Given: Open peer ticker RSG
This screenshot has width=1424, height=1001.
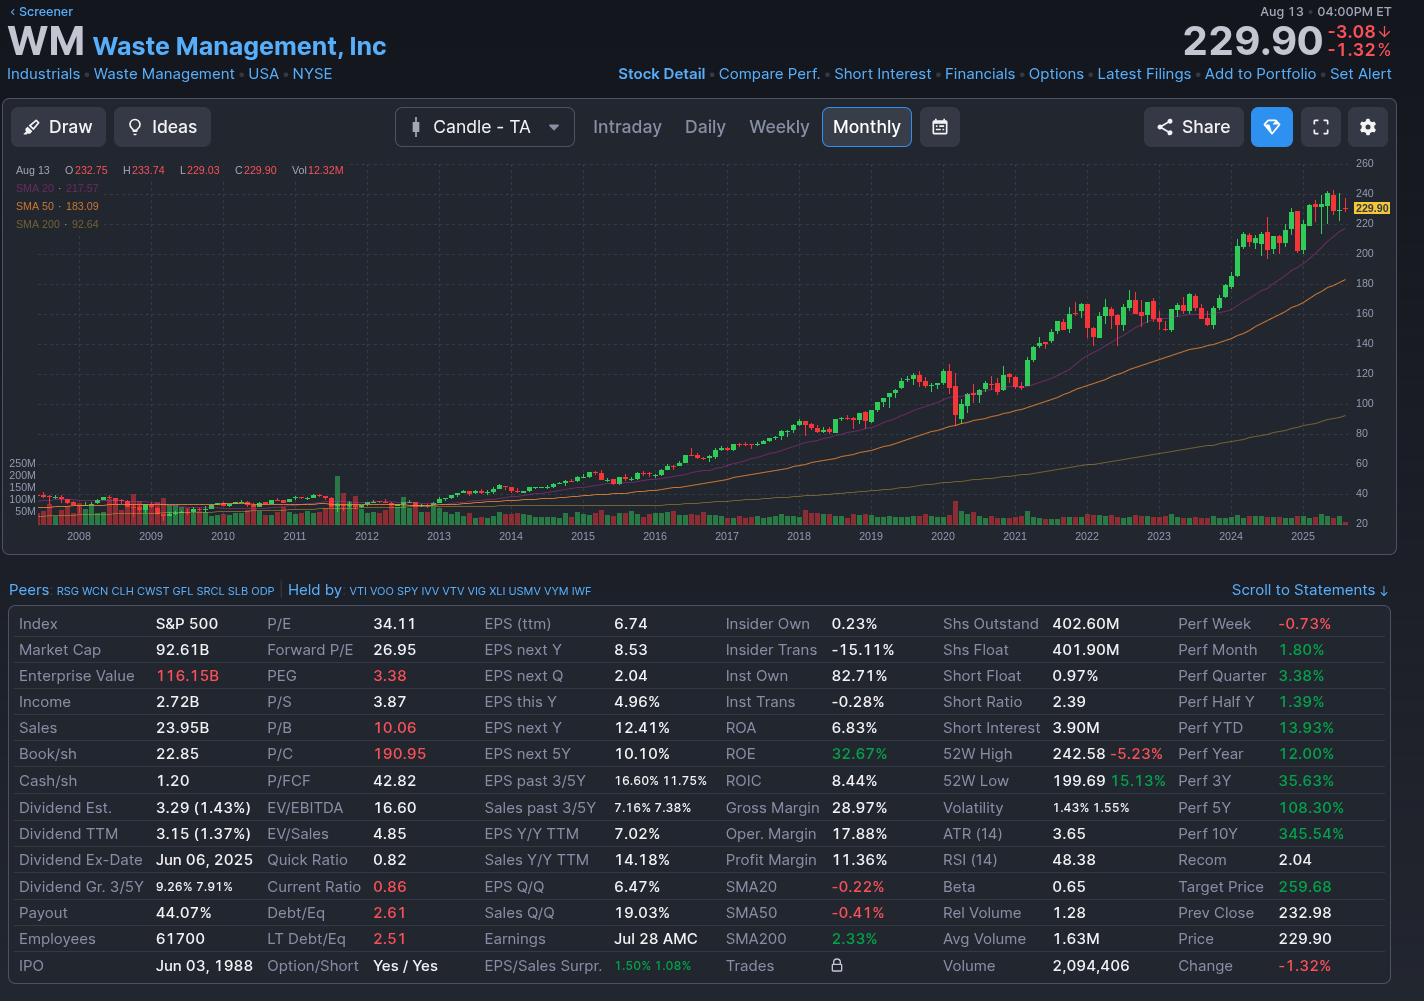Looking at the screenshot, I should click(x=67, y=591).
